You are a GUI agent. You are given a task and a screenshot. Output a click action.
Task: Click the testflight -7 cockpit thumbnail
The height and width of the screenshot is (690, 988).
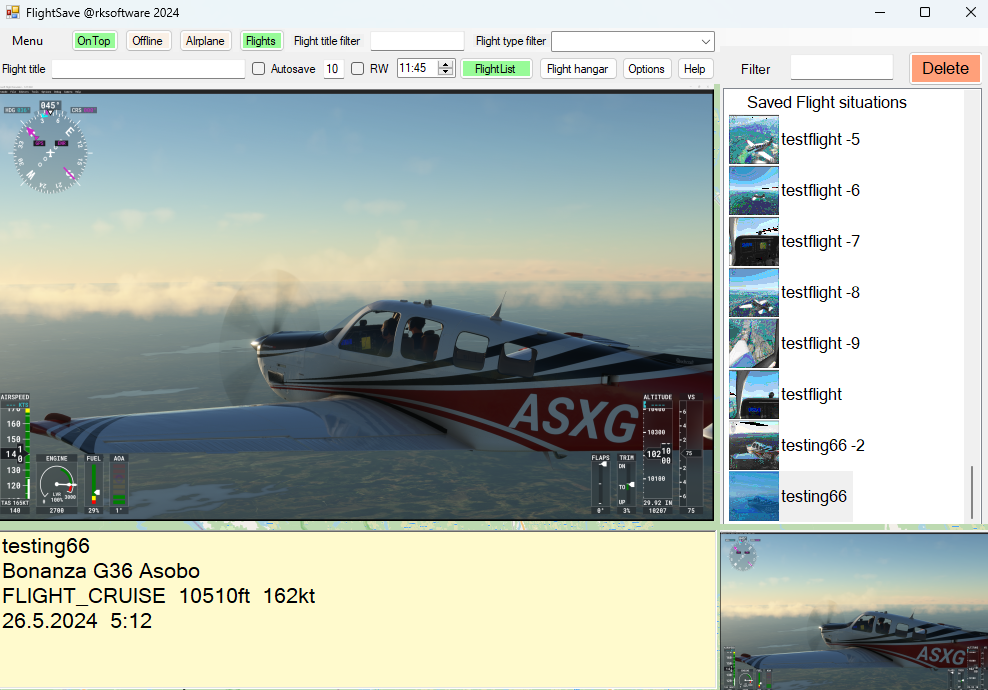click(753, 242)
